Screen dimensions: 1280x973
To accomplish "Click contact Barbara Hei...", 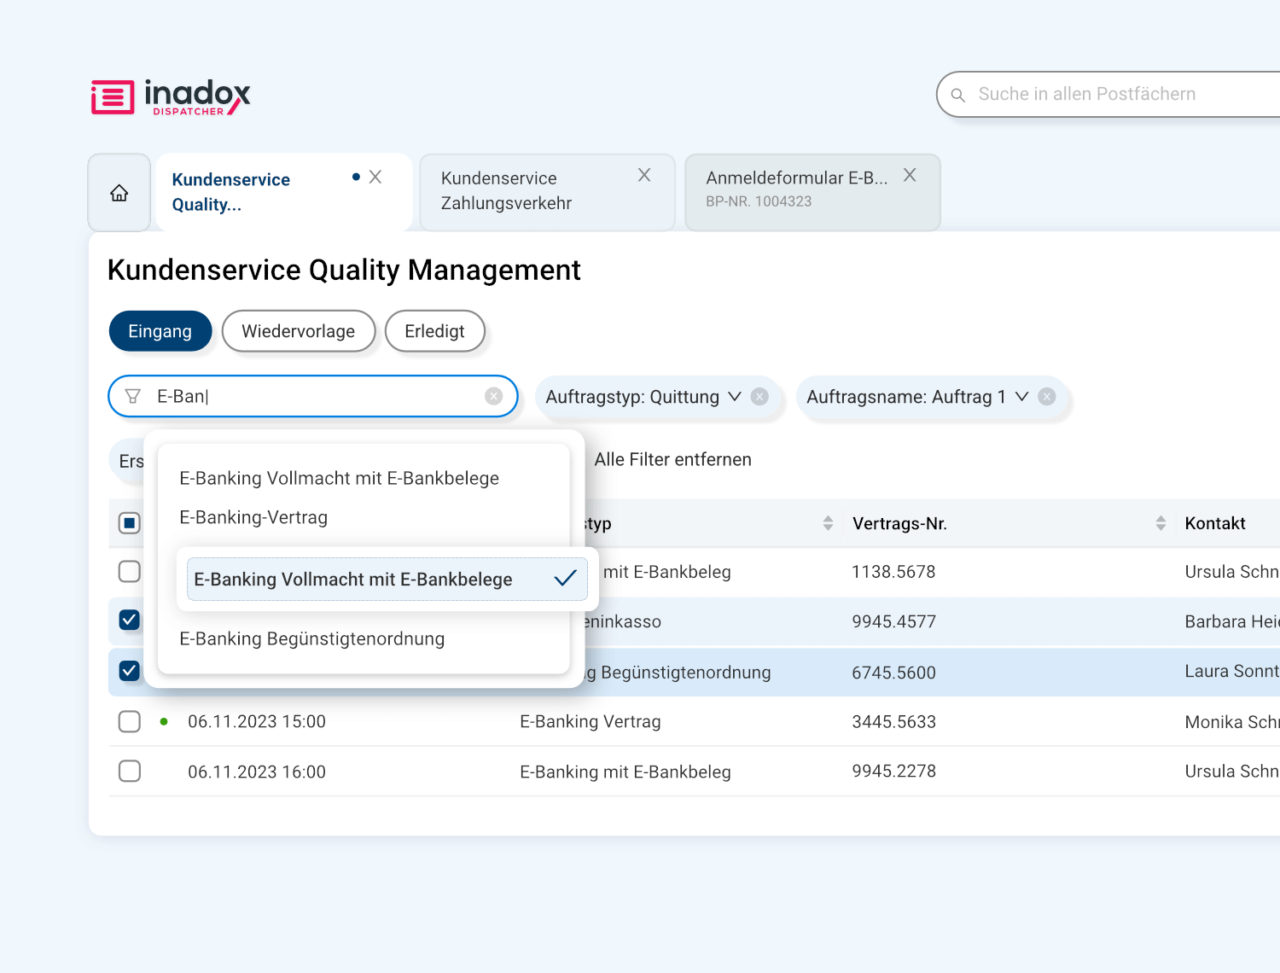I will pos(1232,621).
